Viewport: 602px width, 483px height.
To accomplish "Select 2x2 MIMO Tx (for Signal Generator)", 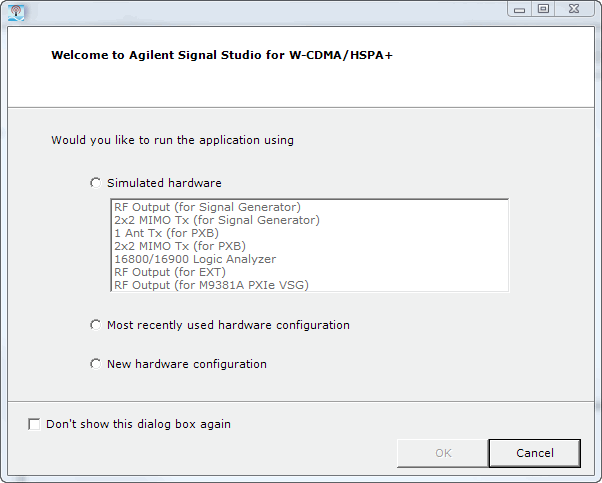I will pyautogui.click(x=217, y=220).
